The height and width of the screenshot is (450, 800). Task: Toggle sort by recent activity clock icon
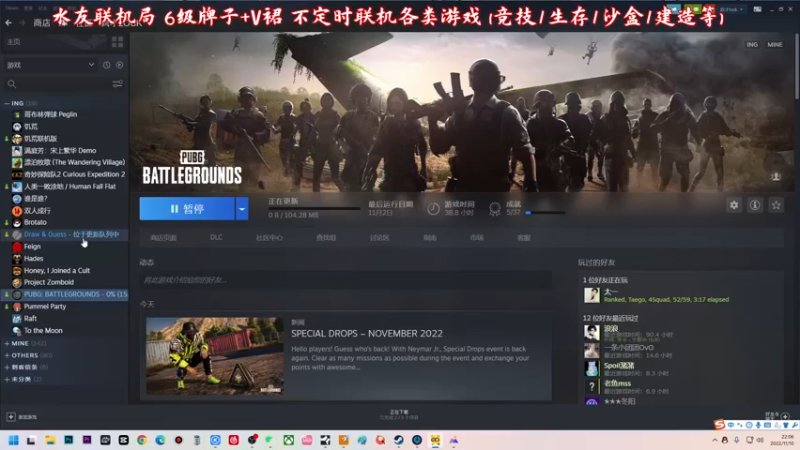[x=107, y=65]
